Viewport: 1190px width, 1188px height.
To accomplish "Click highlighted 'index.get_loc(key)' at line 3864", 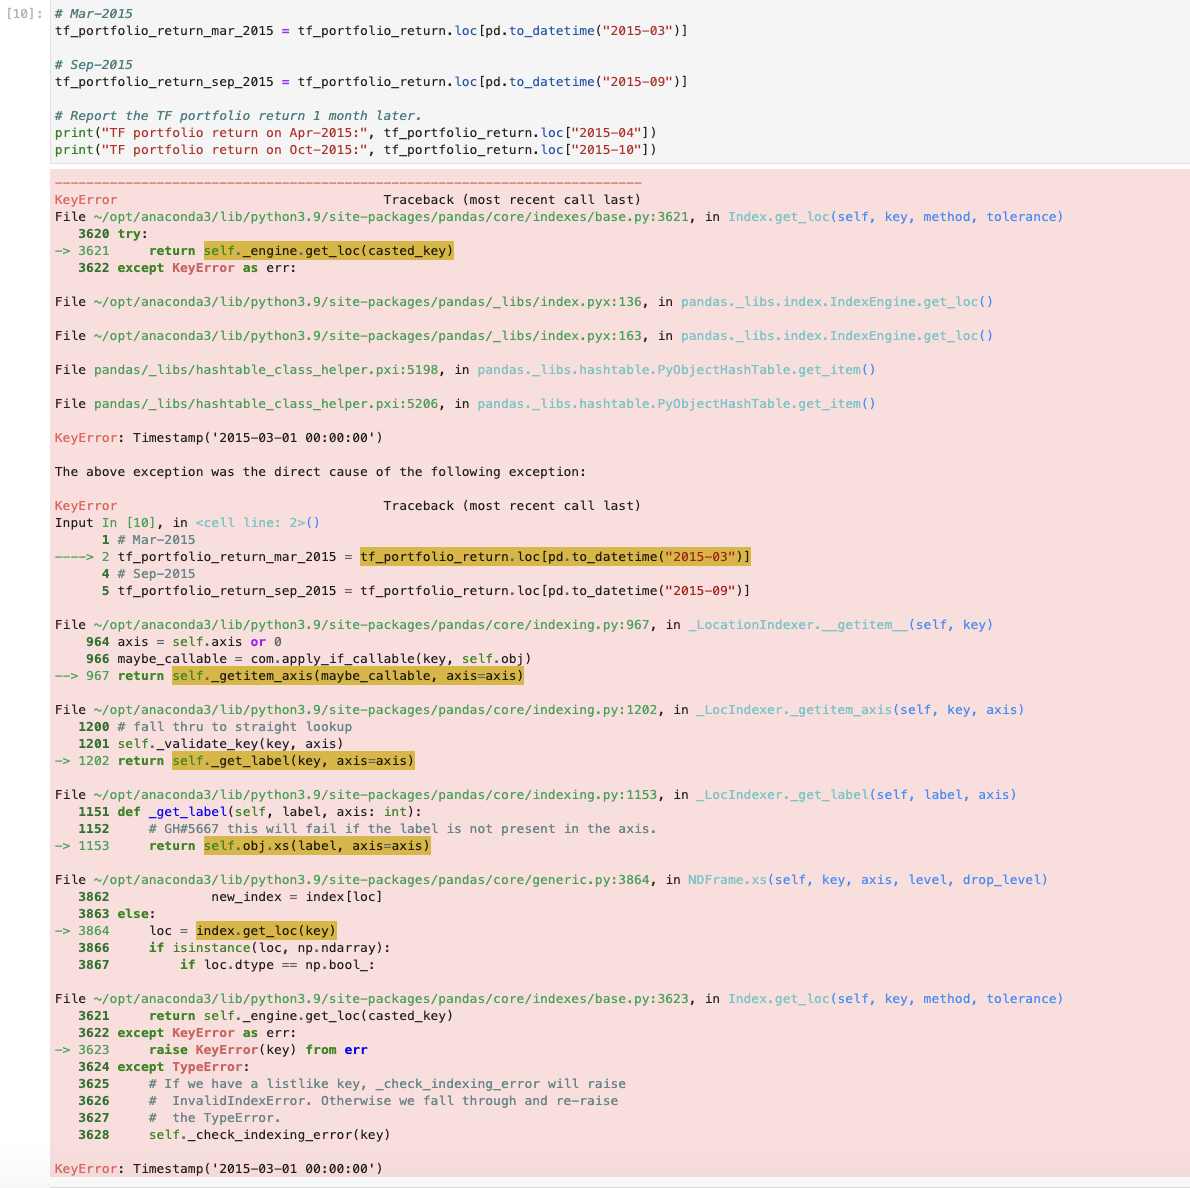I will (x=266, y=931).
